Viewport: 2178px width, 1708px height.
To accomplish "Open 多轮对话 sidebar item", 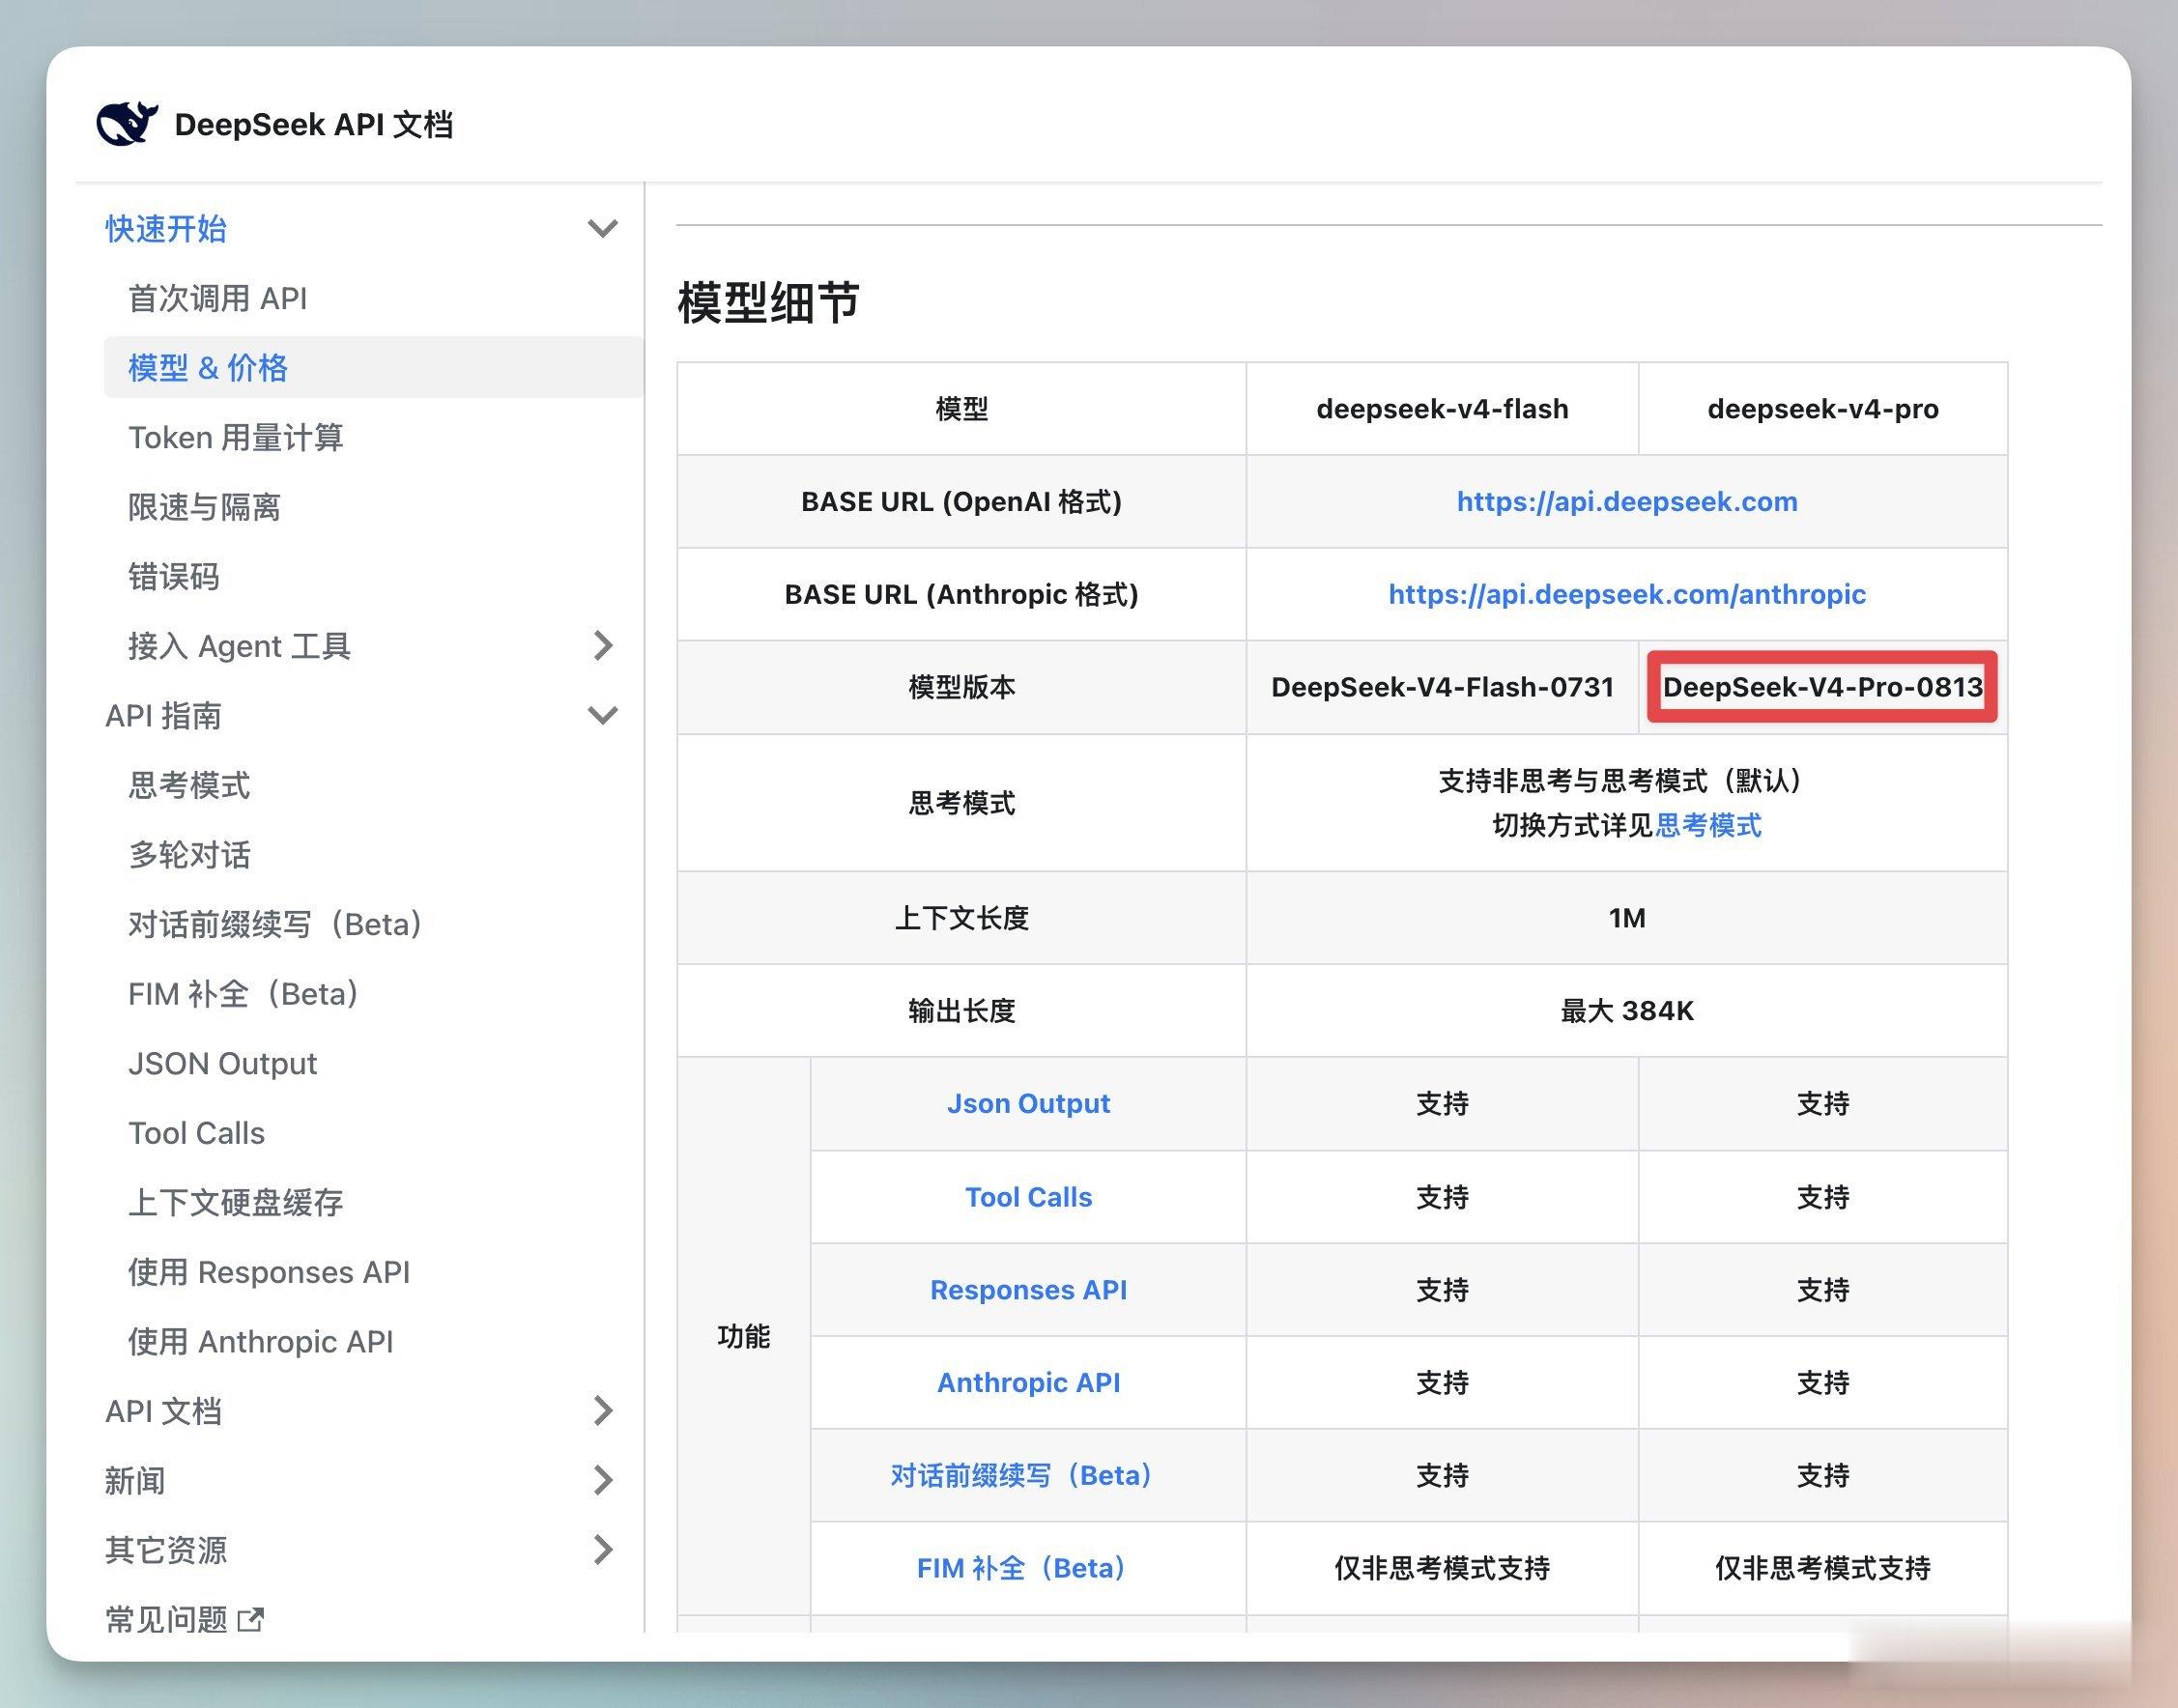I will click(x=189, y=855).
